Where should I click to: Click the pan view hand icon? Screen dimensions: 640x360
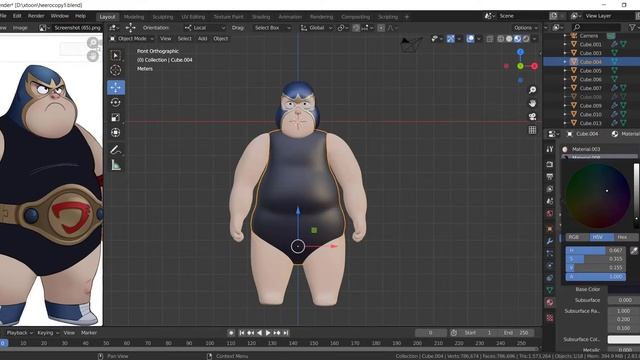click(x=532, y=103)
